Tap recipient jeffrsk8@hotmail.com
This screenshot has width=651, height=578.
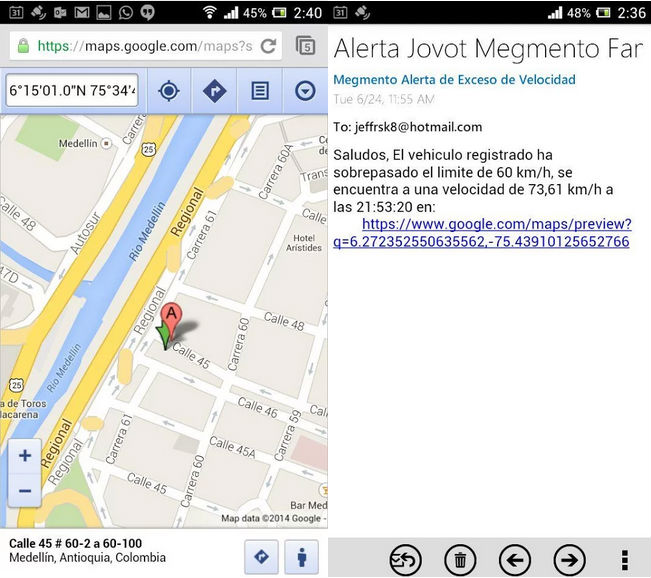click(x=418, y=127)
